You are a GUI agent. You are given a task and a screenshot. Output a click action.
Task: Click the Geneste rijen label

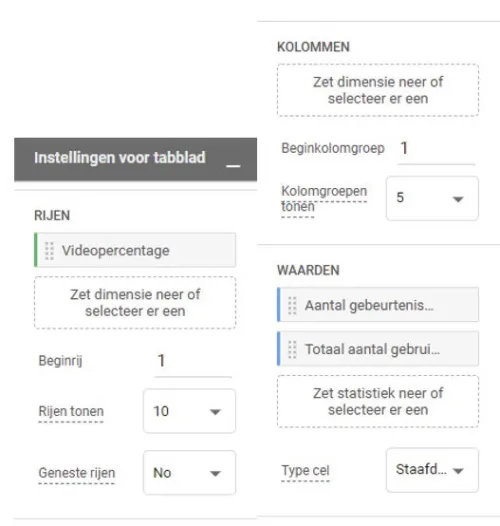[x=77, y=473]
